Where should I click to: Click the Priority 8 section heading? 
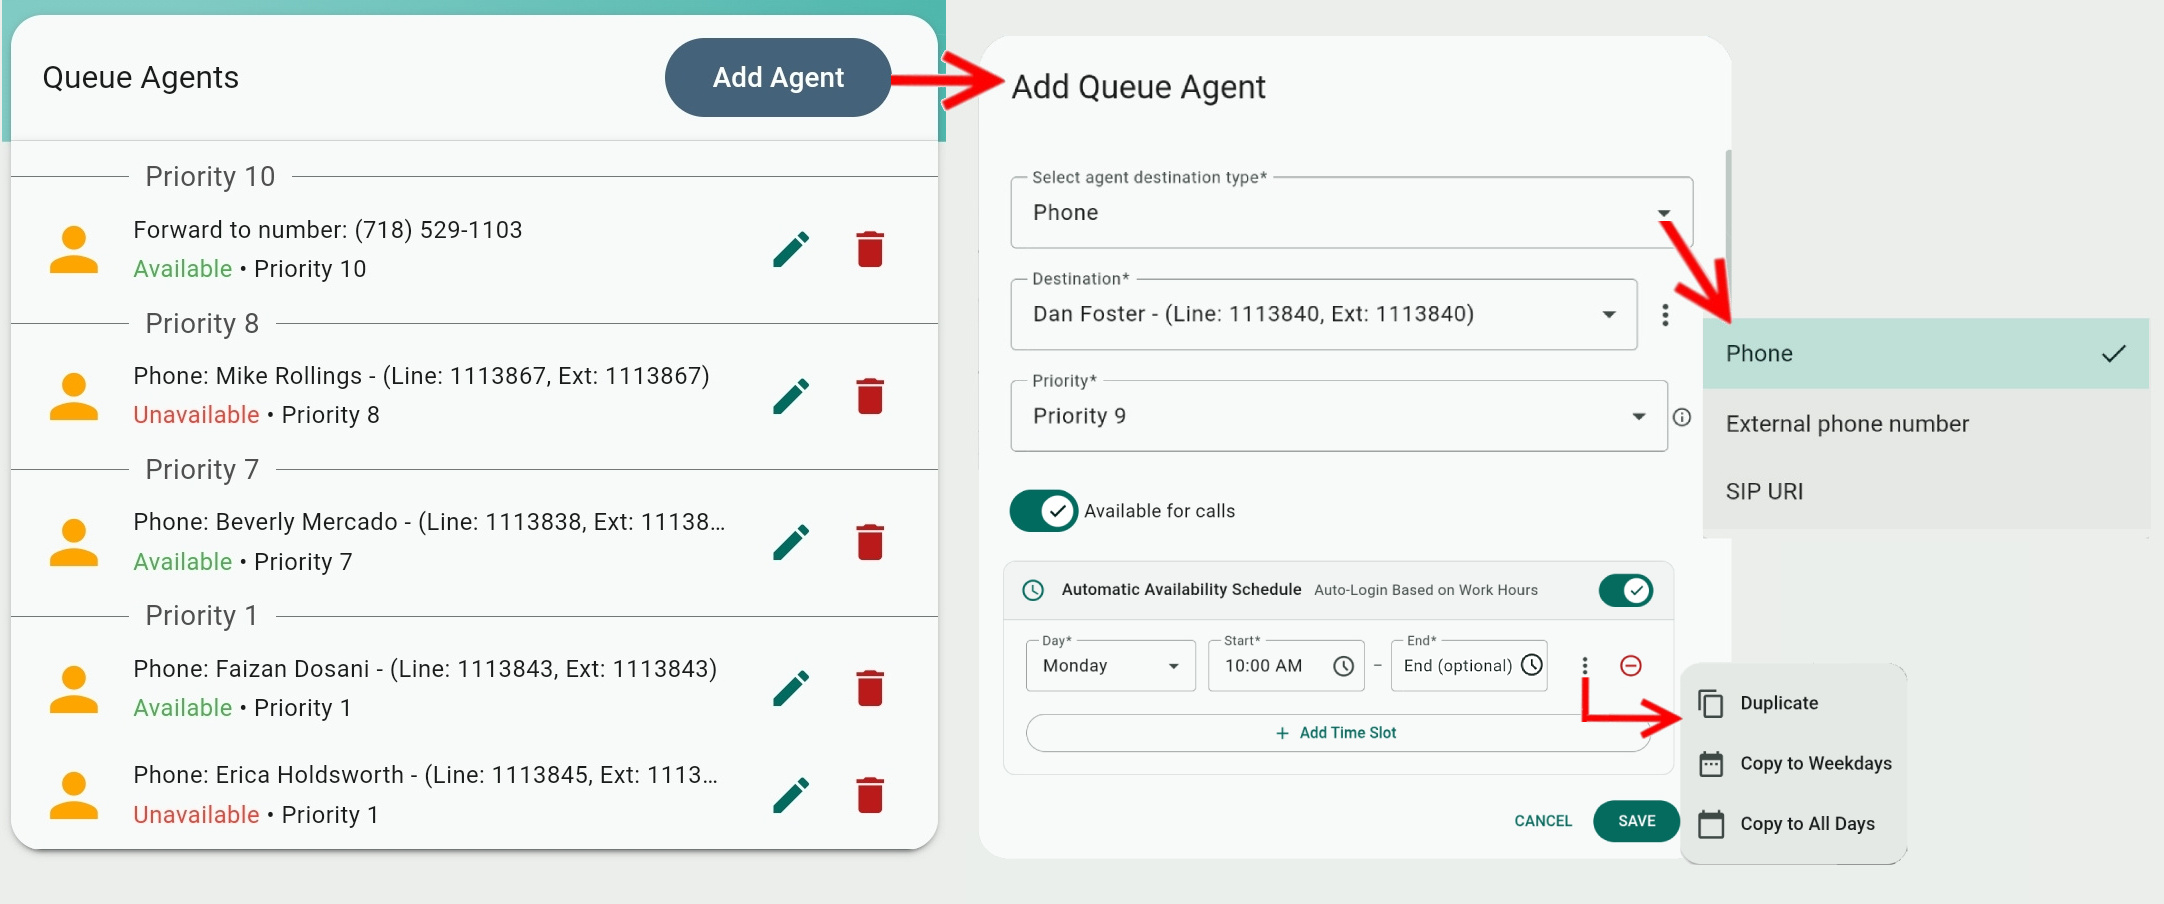coord(202,324)
